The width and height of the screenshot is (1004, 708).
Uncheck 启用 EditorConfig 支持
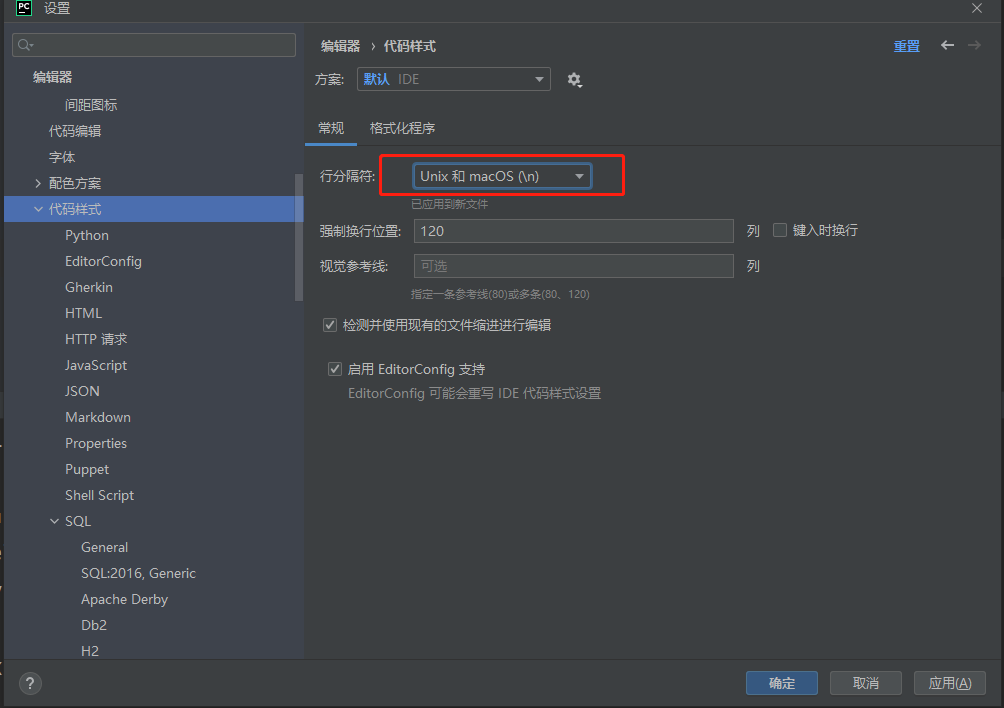coord(335,369)
